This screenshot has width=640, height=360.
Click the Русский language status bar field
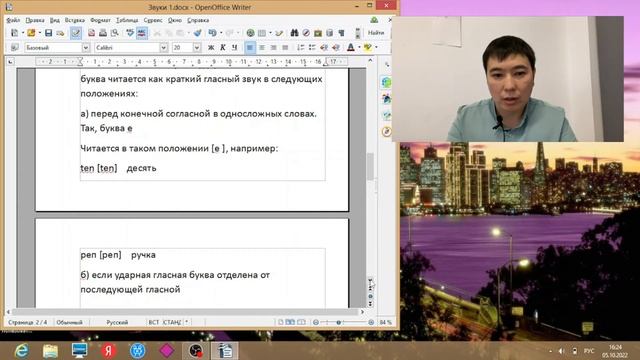click(117, 322)
